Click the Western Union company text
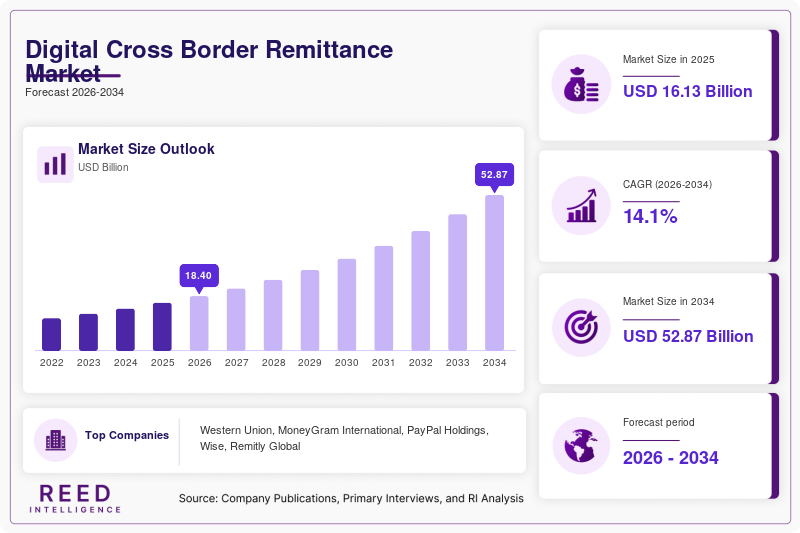800x533 pixels. pos(236,430)
